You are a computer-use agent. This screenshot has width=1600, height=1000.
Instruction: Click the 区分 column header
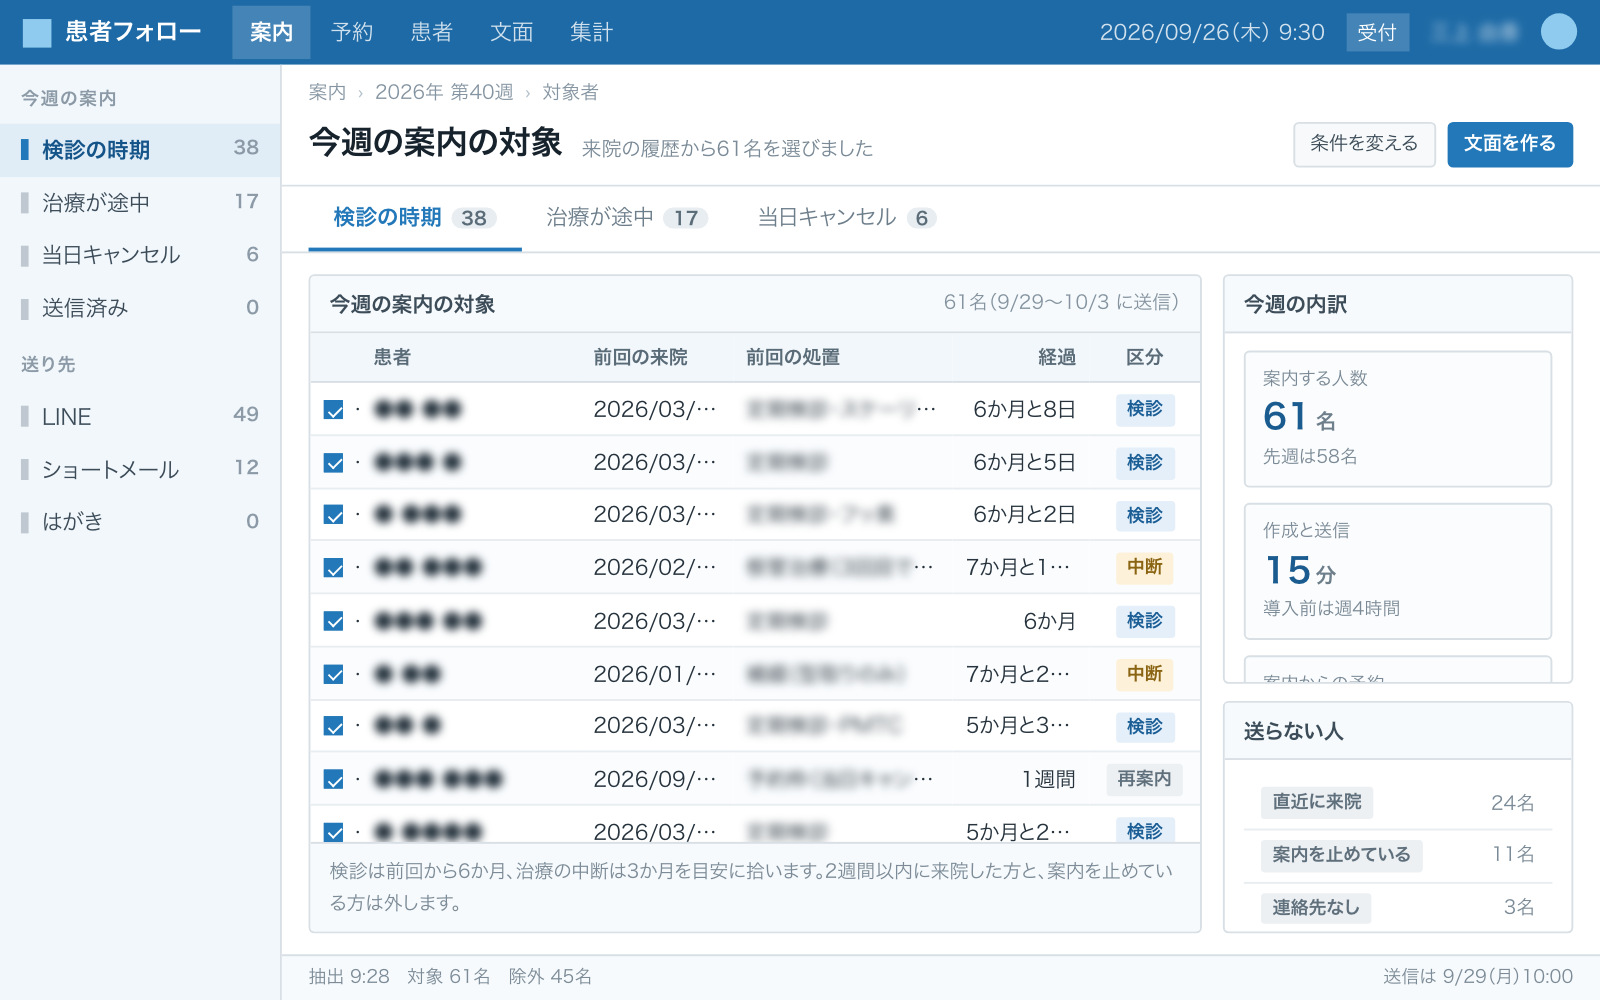coord(1144,357)
